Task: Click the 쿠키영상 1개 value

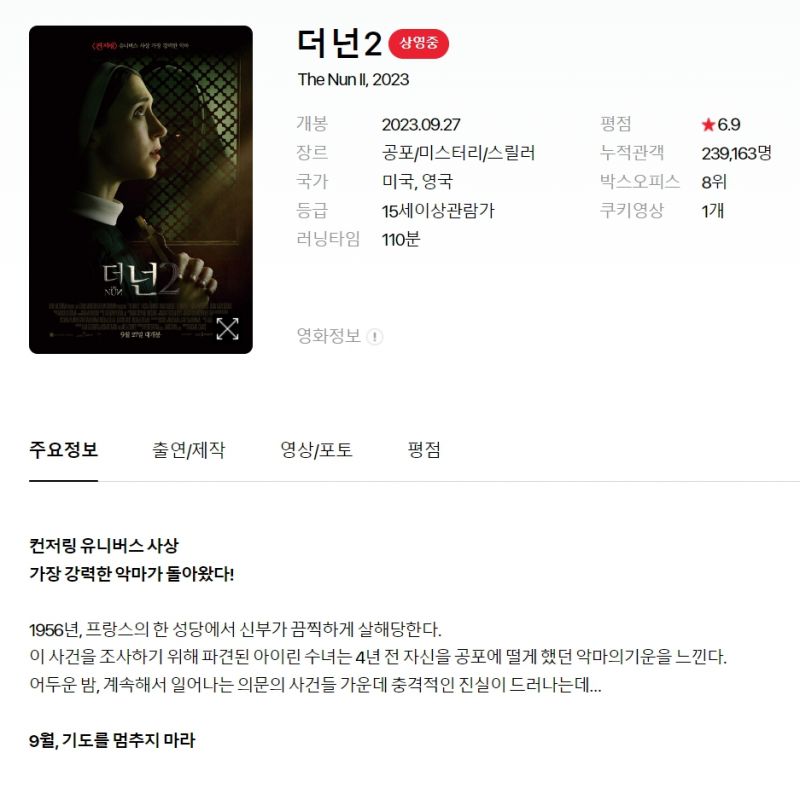Action: [x=712, y=211]
